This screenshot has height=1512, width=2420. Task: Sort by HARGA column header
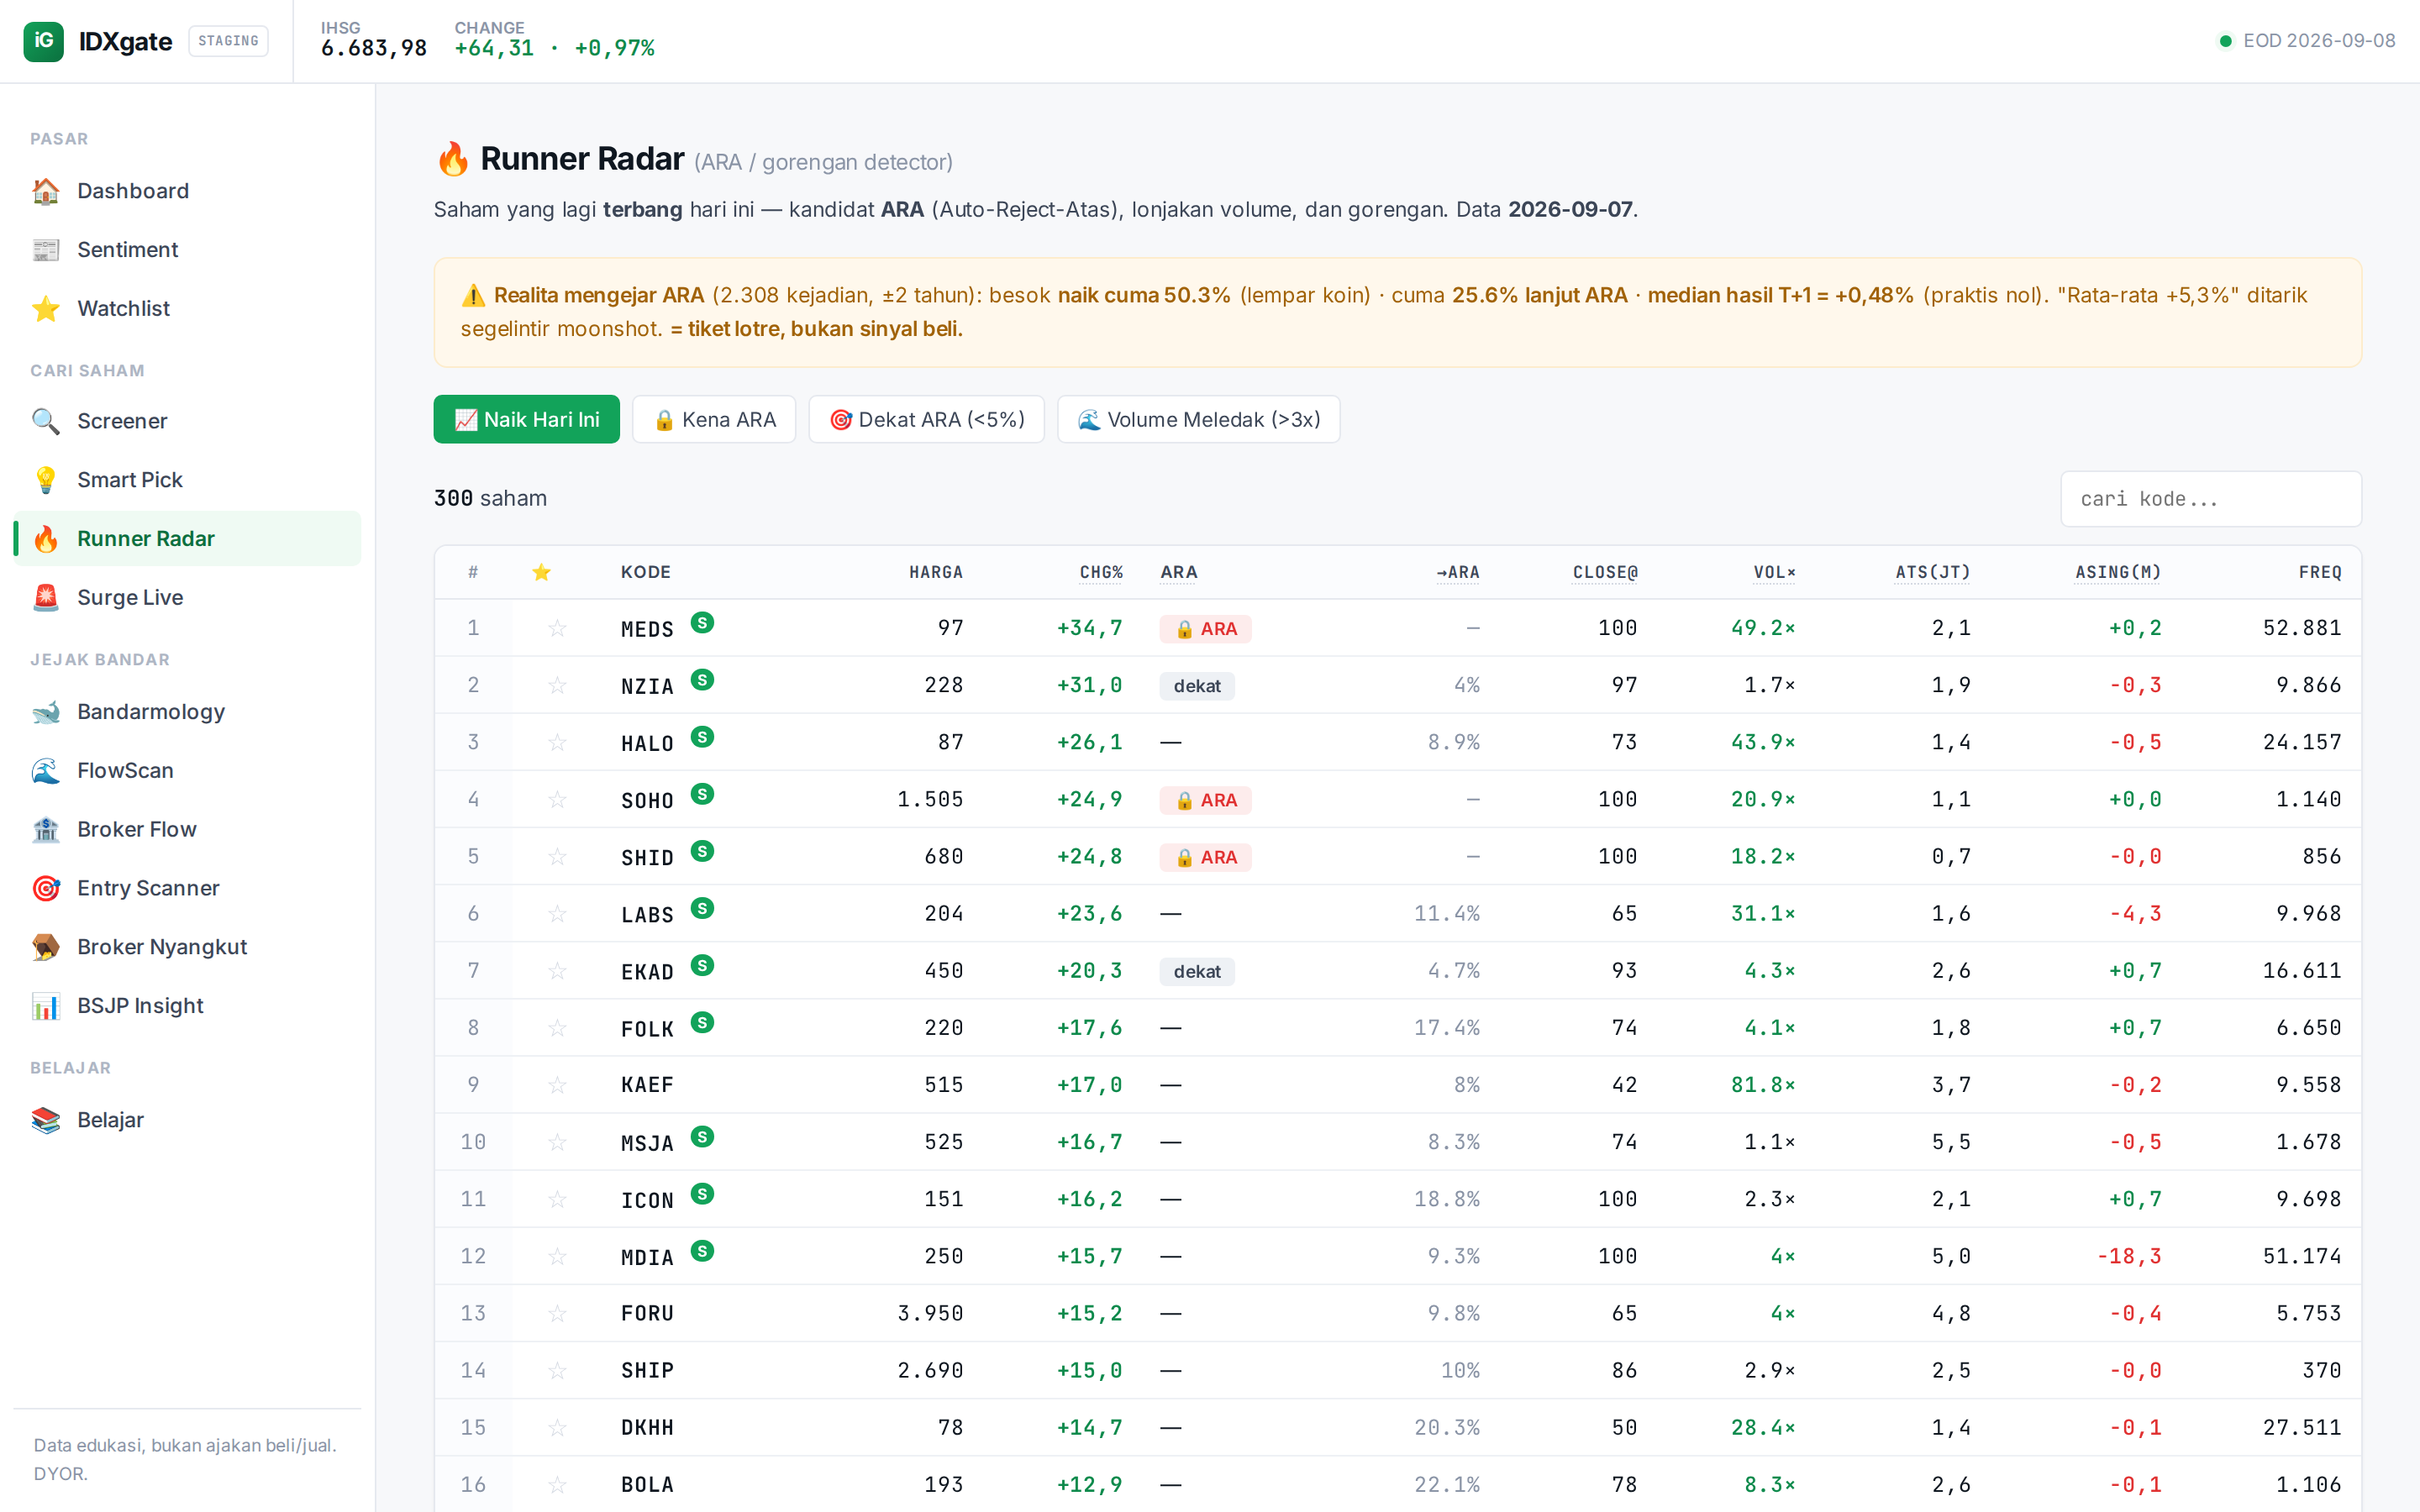[936, 572]
